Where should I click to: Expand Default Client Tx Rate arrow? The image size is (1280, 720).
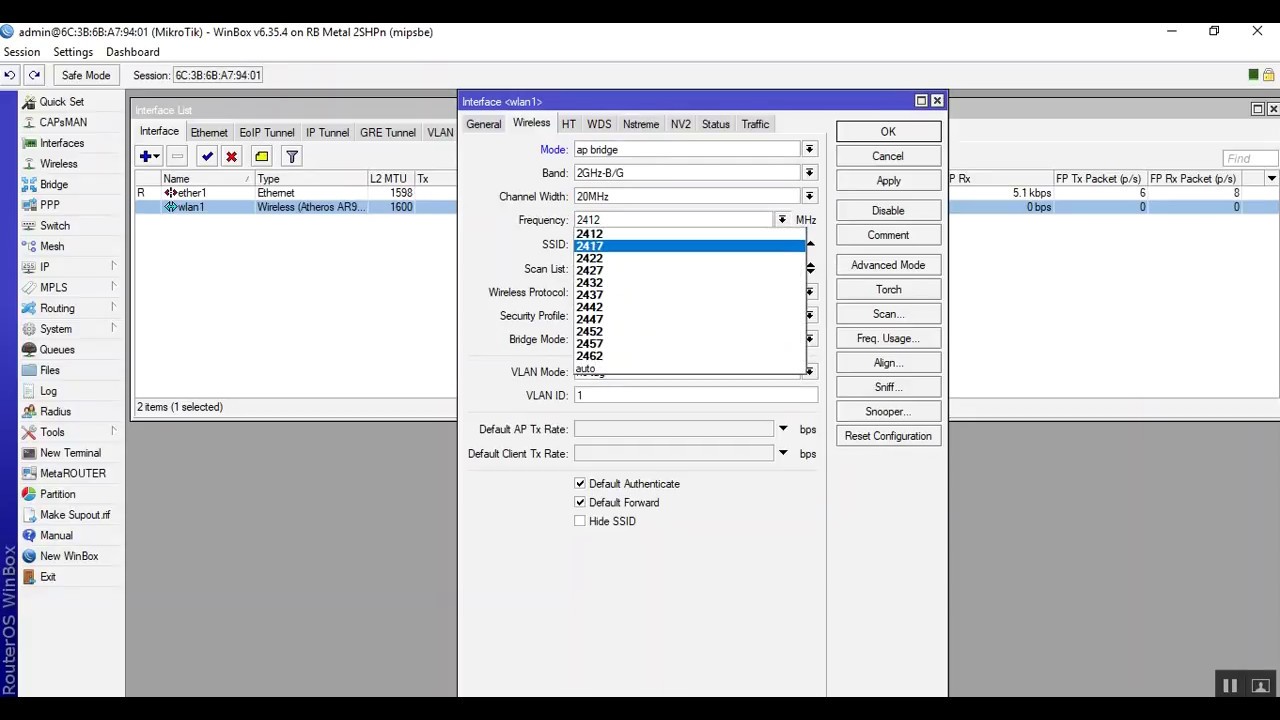point(783,454)
